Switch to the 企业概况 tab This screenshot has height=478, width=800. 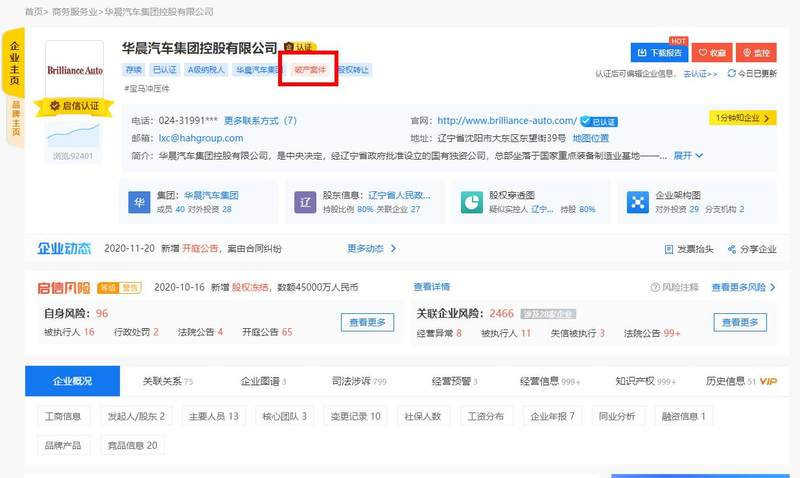click(72, 381)
